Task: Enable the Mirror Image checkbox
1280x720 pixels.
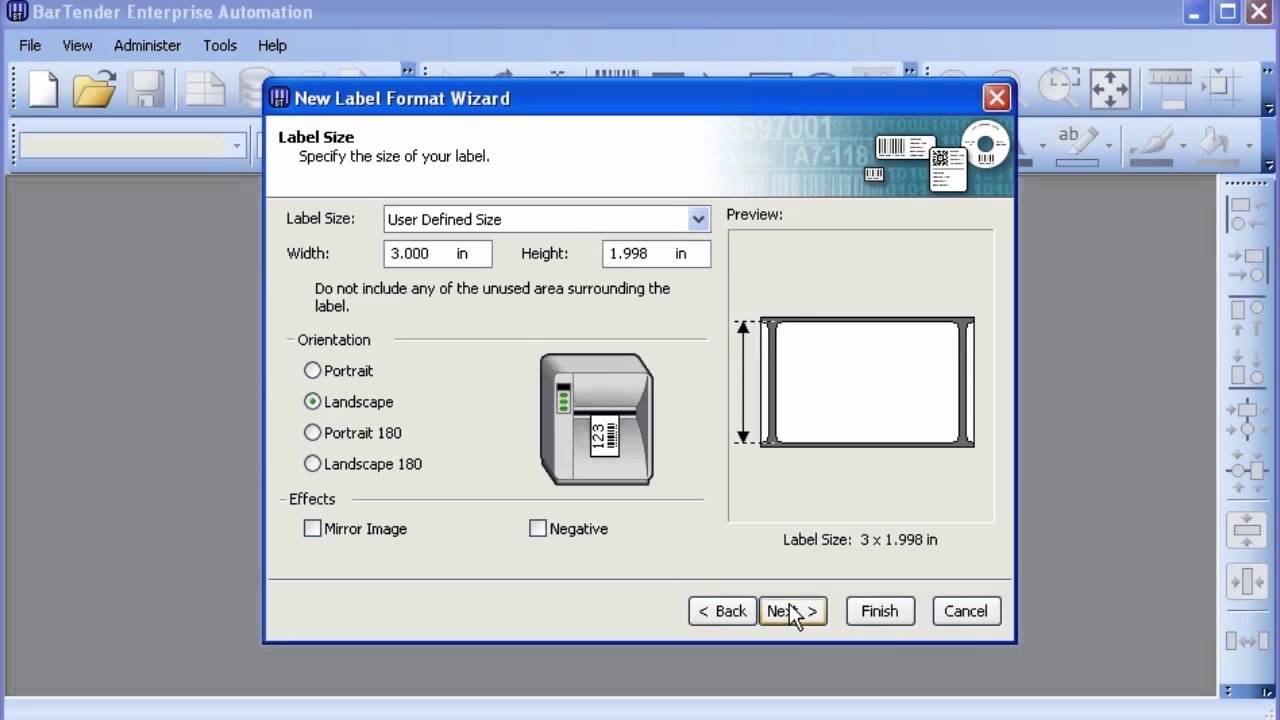Action: [x=313, y=529]
